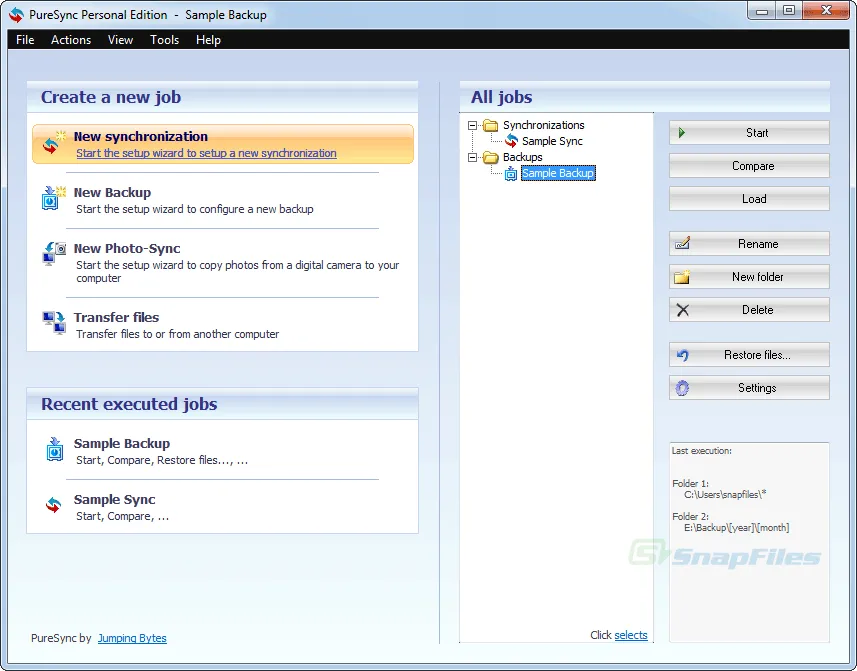Open the Help menu
This screenshot has height=671, width=857.
tap(208, 40)
